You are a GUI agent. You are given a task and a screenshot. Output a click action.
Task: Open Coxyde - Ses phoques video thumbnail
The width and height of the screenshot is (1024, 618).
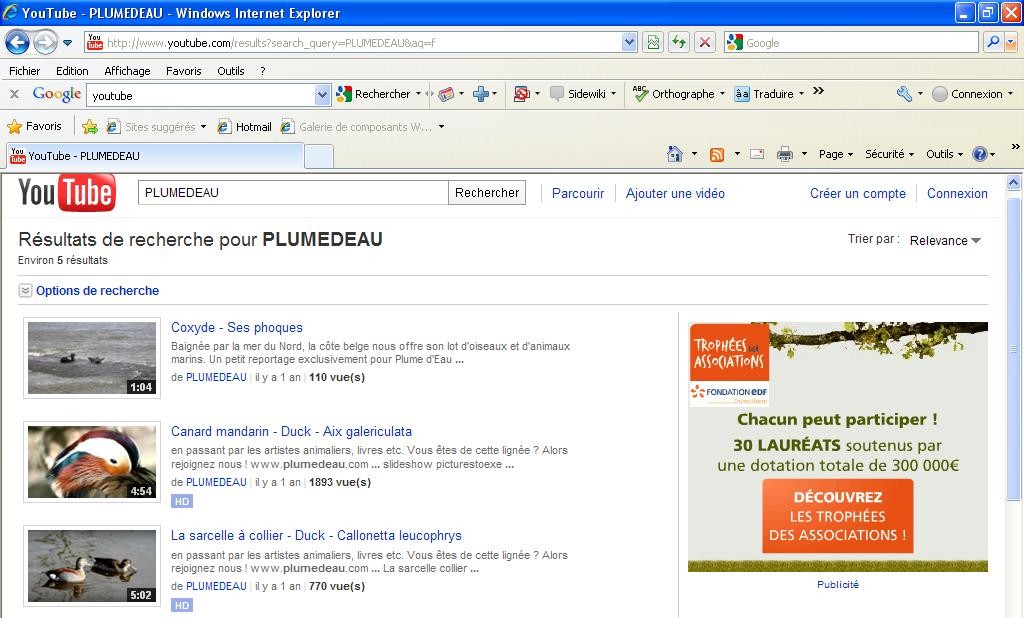(92, 358)
